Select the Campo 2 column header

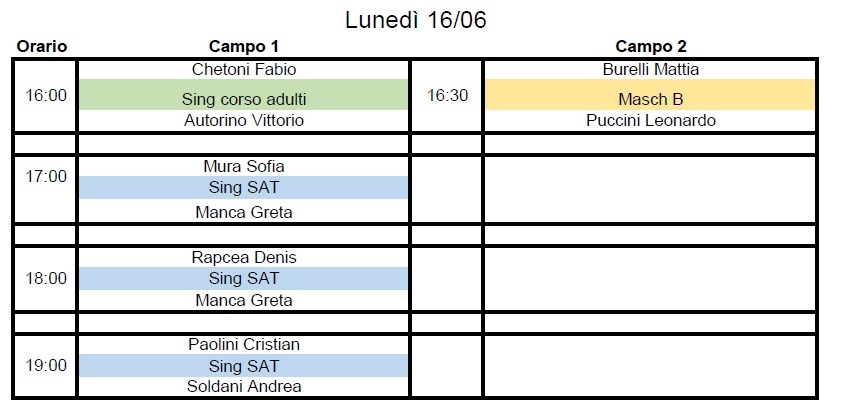(651, 47)
